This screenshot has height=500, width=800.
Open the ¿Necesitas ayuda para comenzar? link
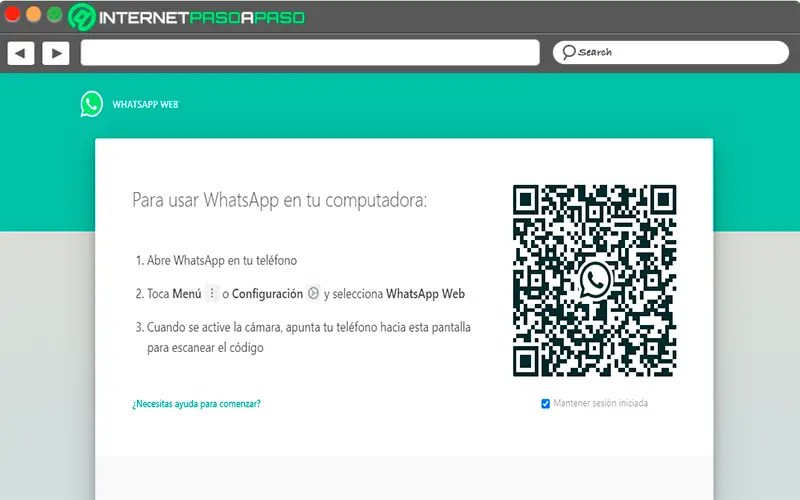pyautogui.click(x=196, y=404)
